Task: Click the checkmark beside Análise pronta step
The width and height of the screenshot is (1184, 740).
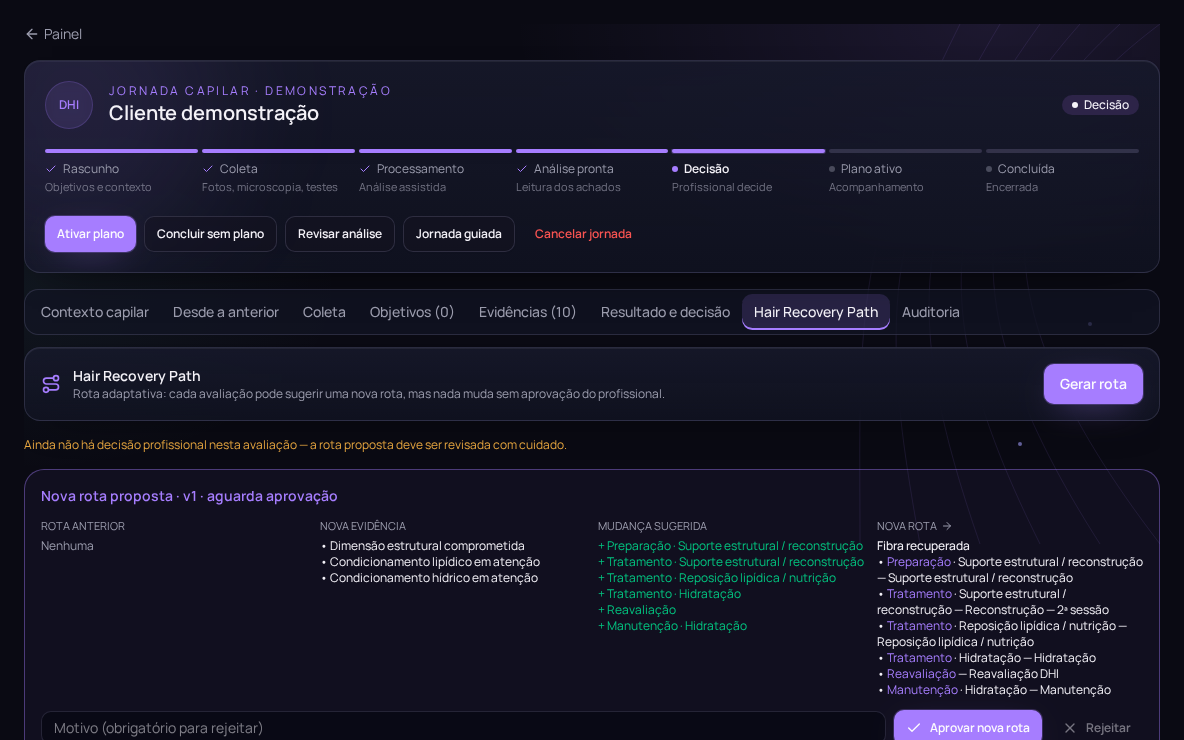Action: pyautogui.click(x=522, y=169)
